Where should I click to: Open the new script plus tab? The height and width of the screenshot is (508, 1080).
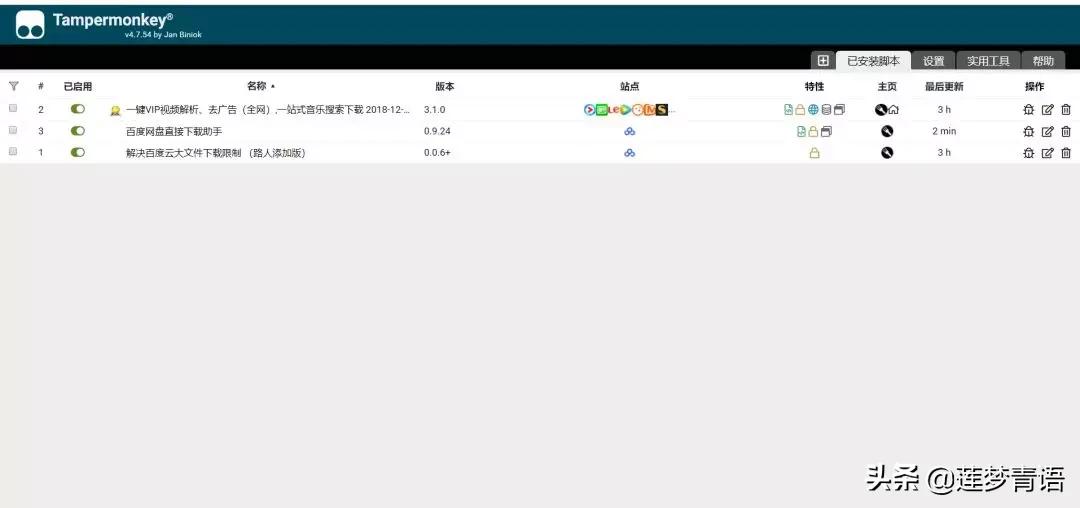pos(822,61)
